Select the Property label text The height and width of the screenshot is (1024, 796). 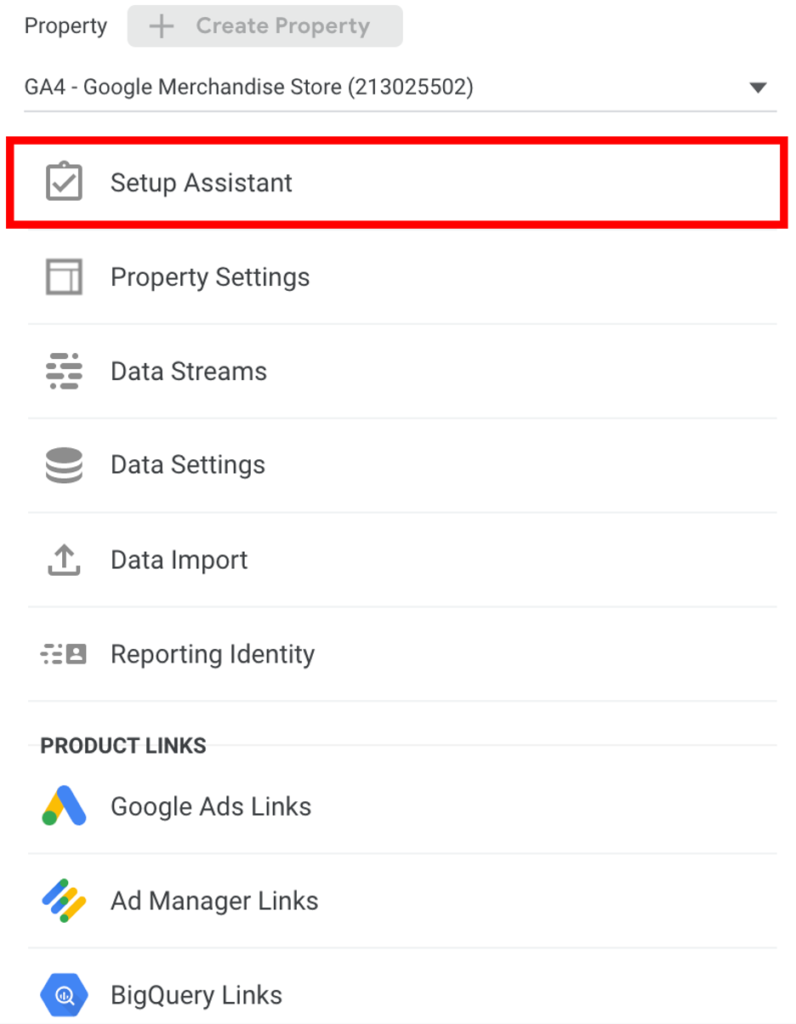click(65, 26)
